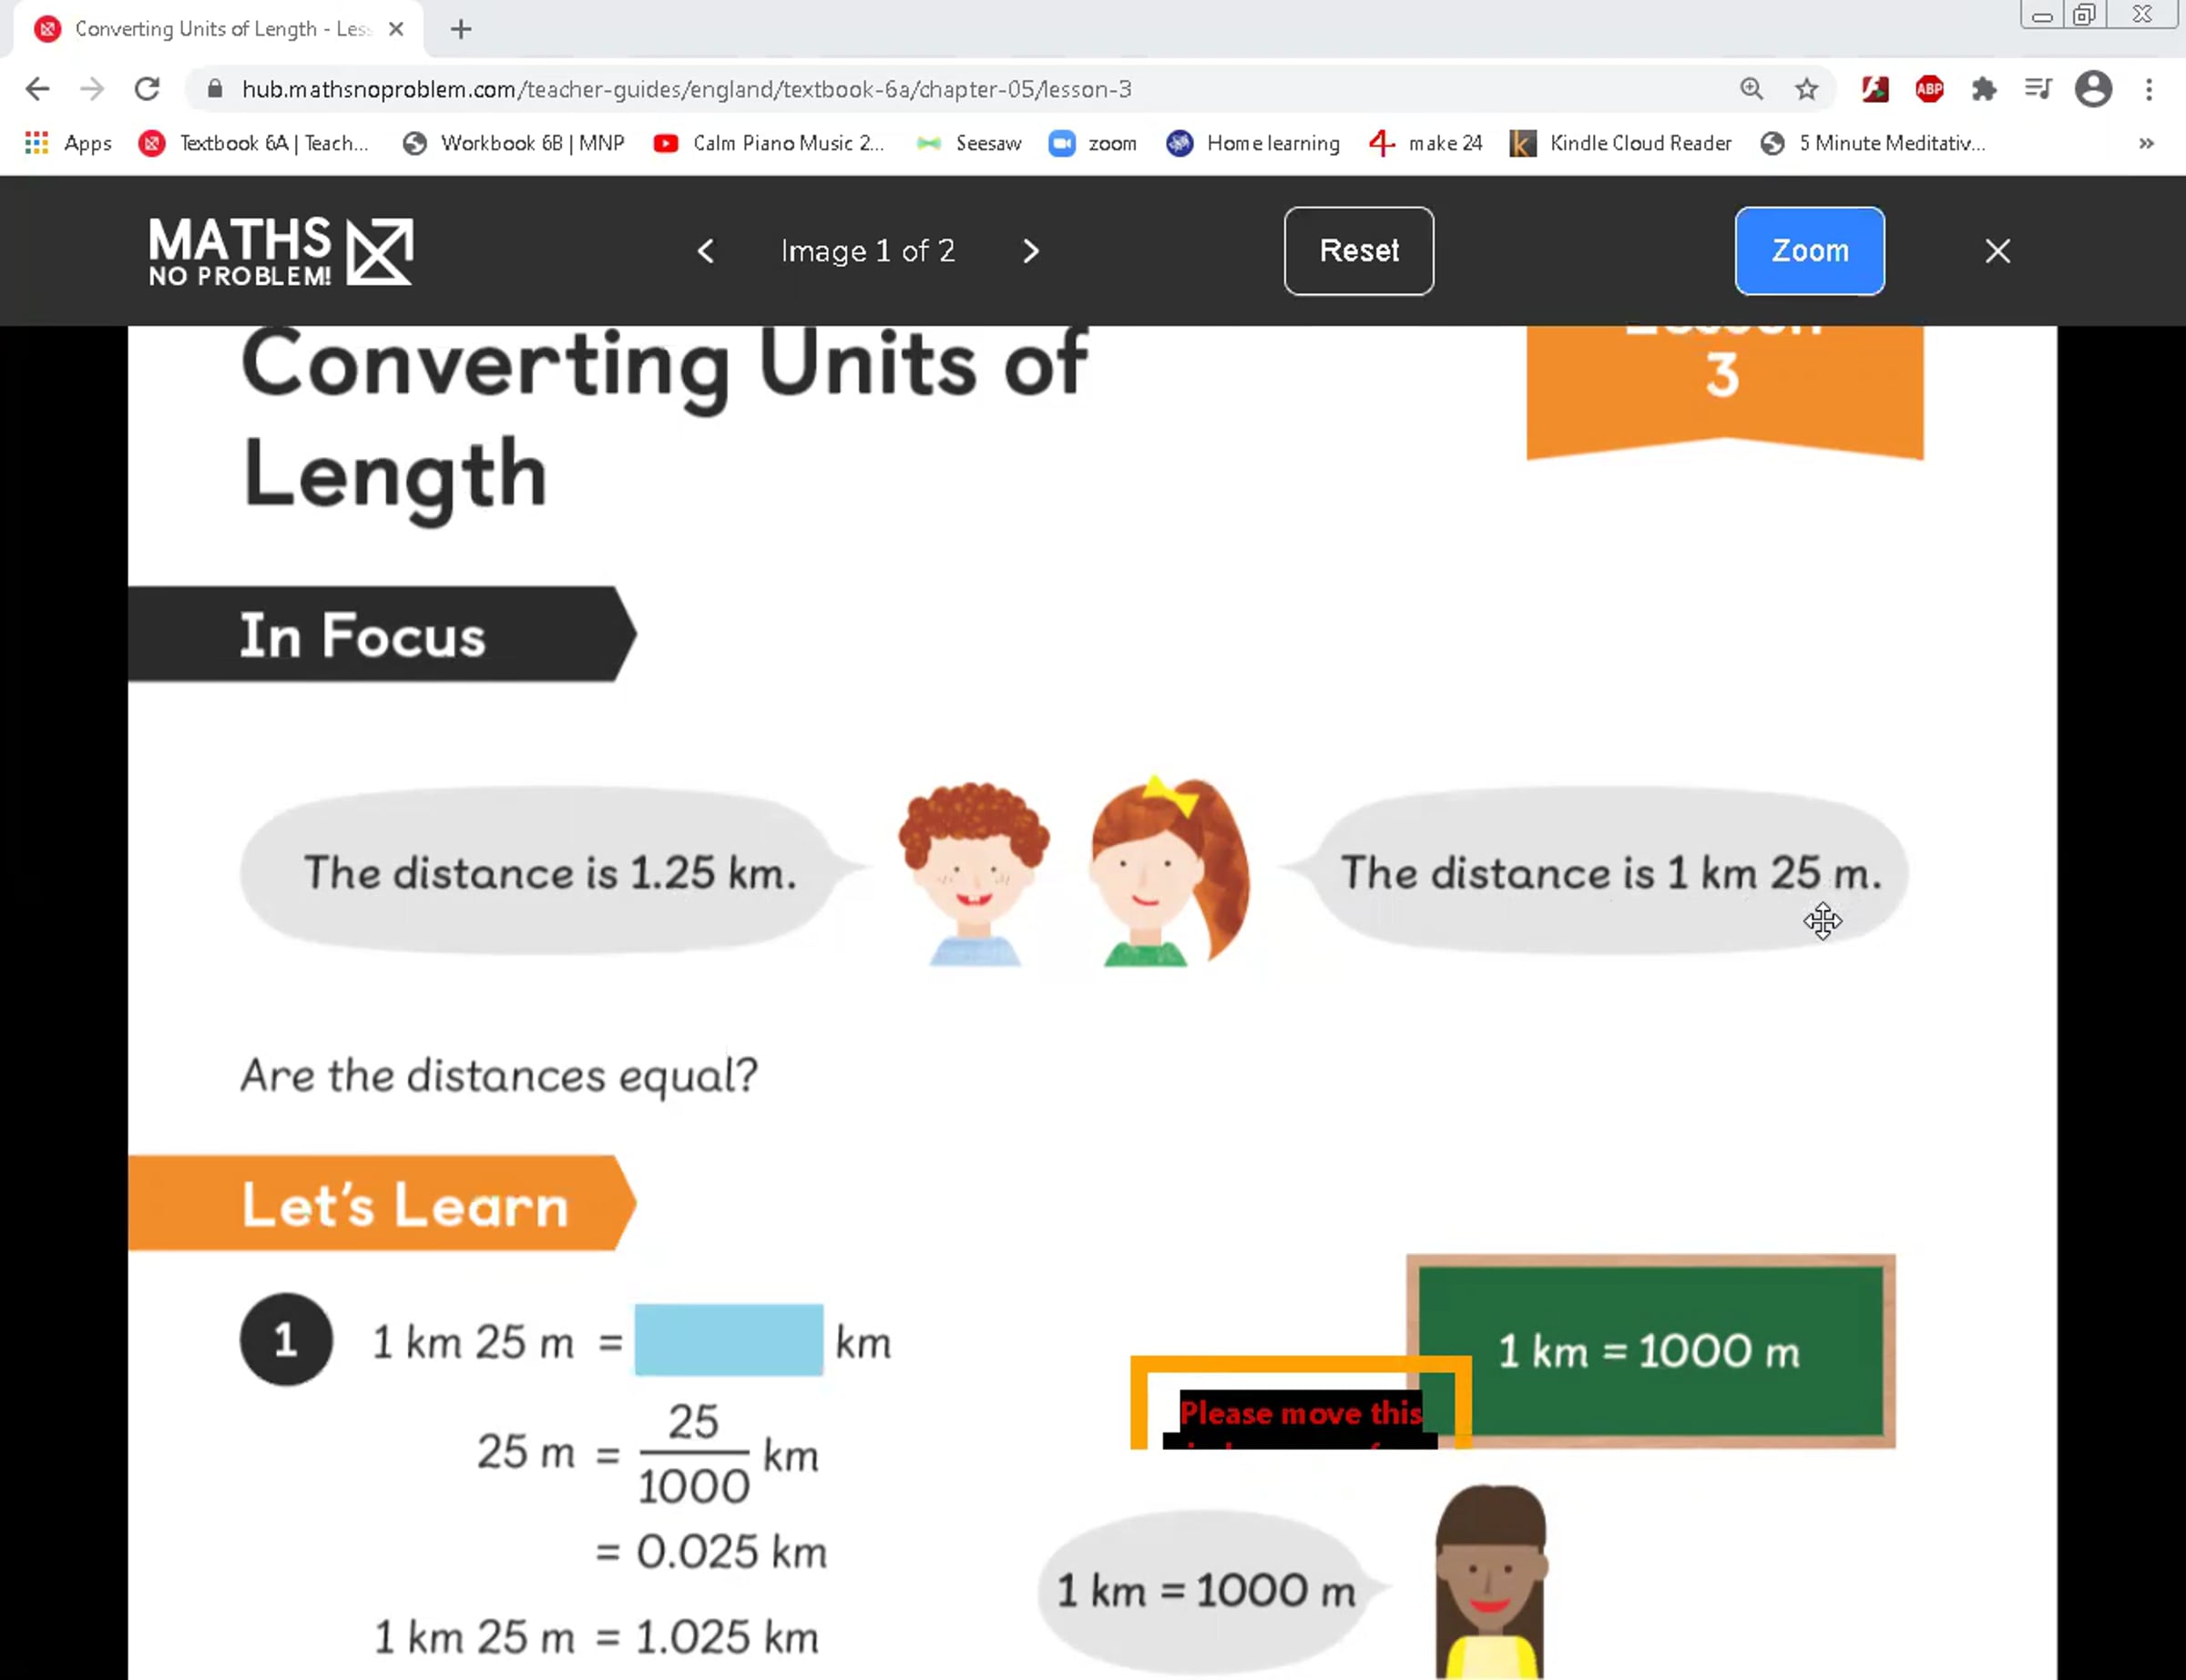This screenshot has height=1680, width=2186.
Task: Open the Chrome three-dot menu
Action: (x=2148, y=89)
